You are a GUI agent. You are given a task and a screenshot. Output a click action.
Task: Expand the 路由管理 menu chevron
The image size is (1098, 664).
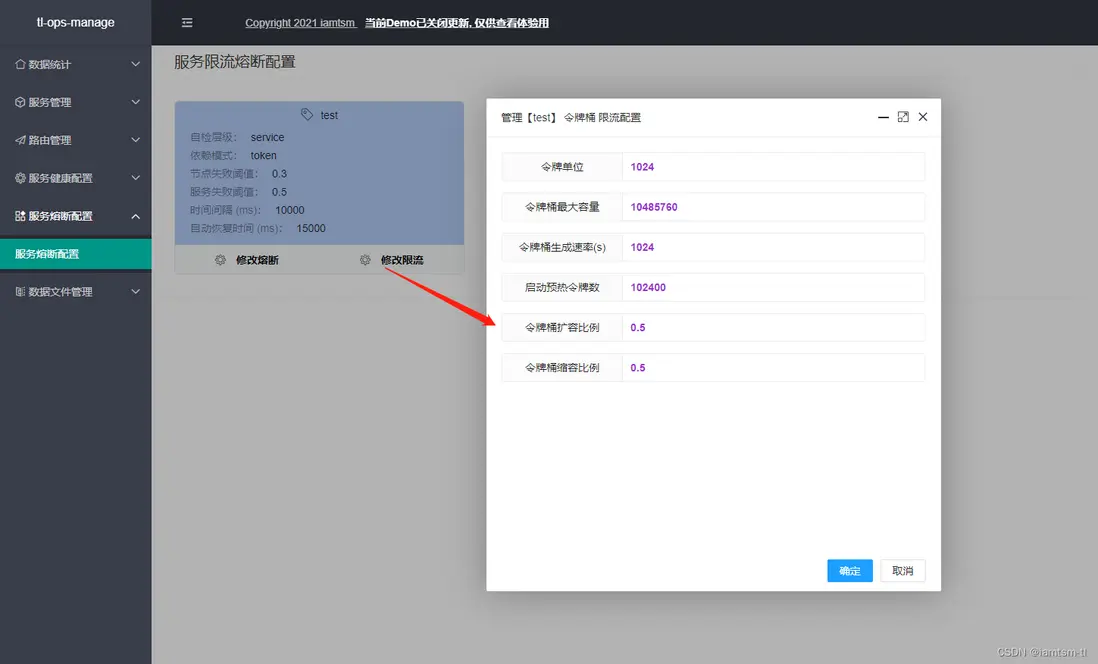tap(135, 140)
